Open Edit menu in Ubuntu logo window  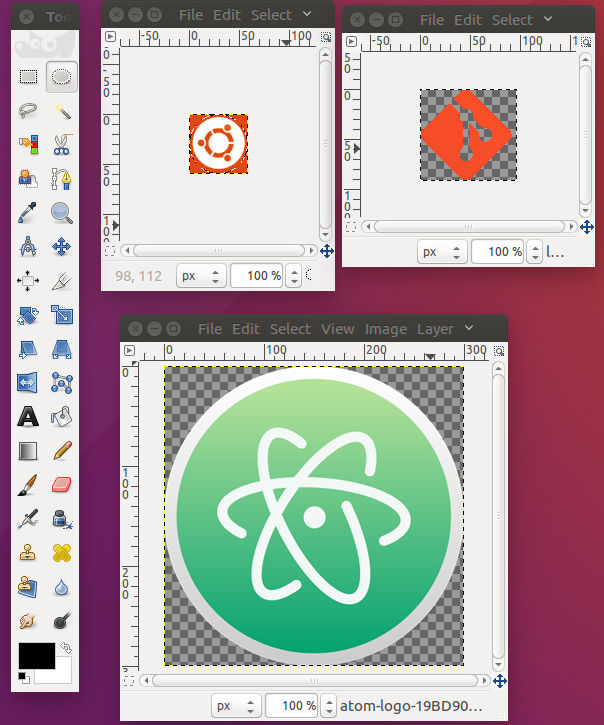227,15
